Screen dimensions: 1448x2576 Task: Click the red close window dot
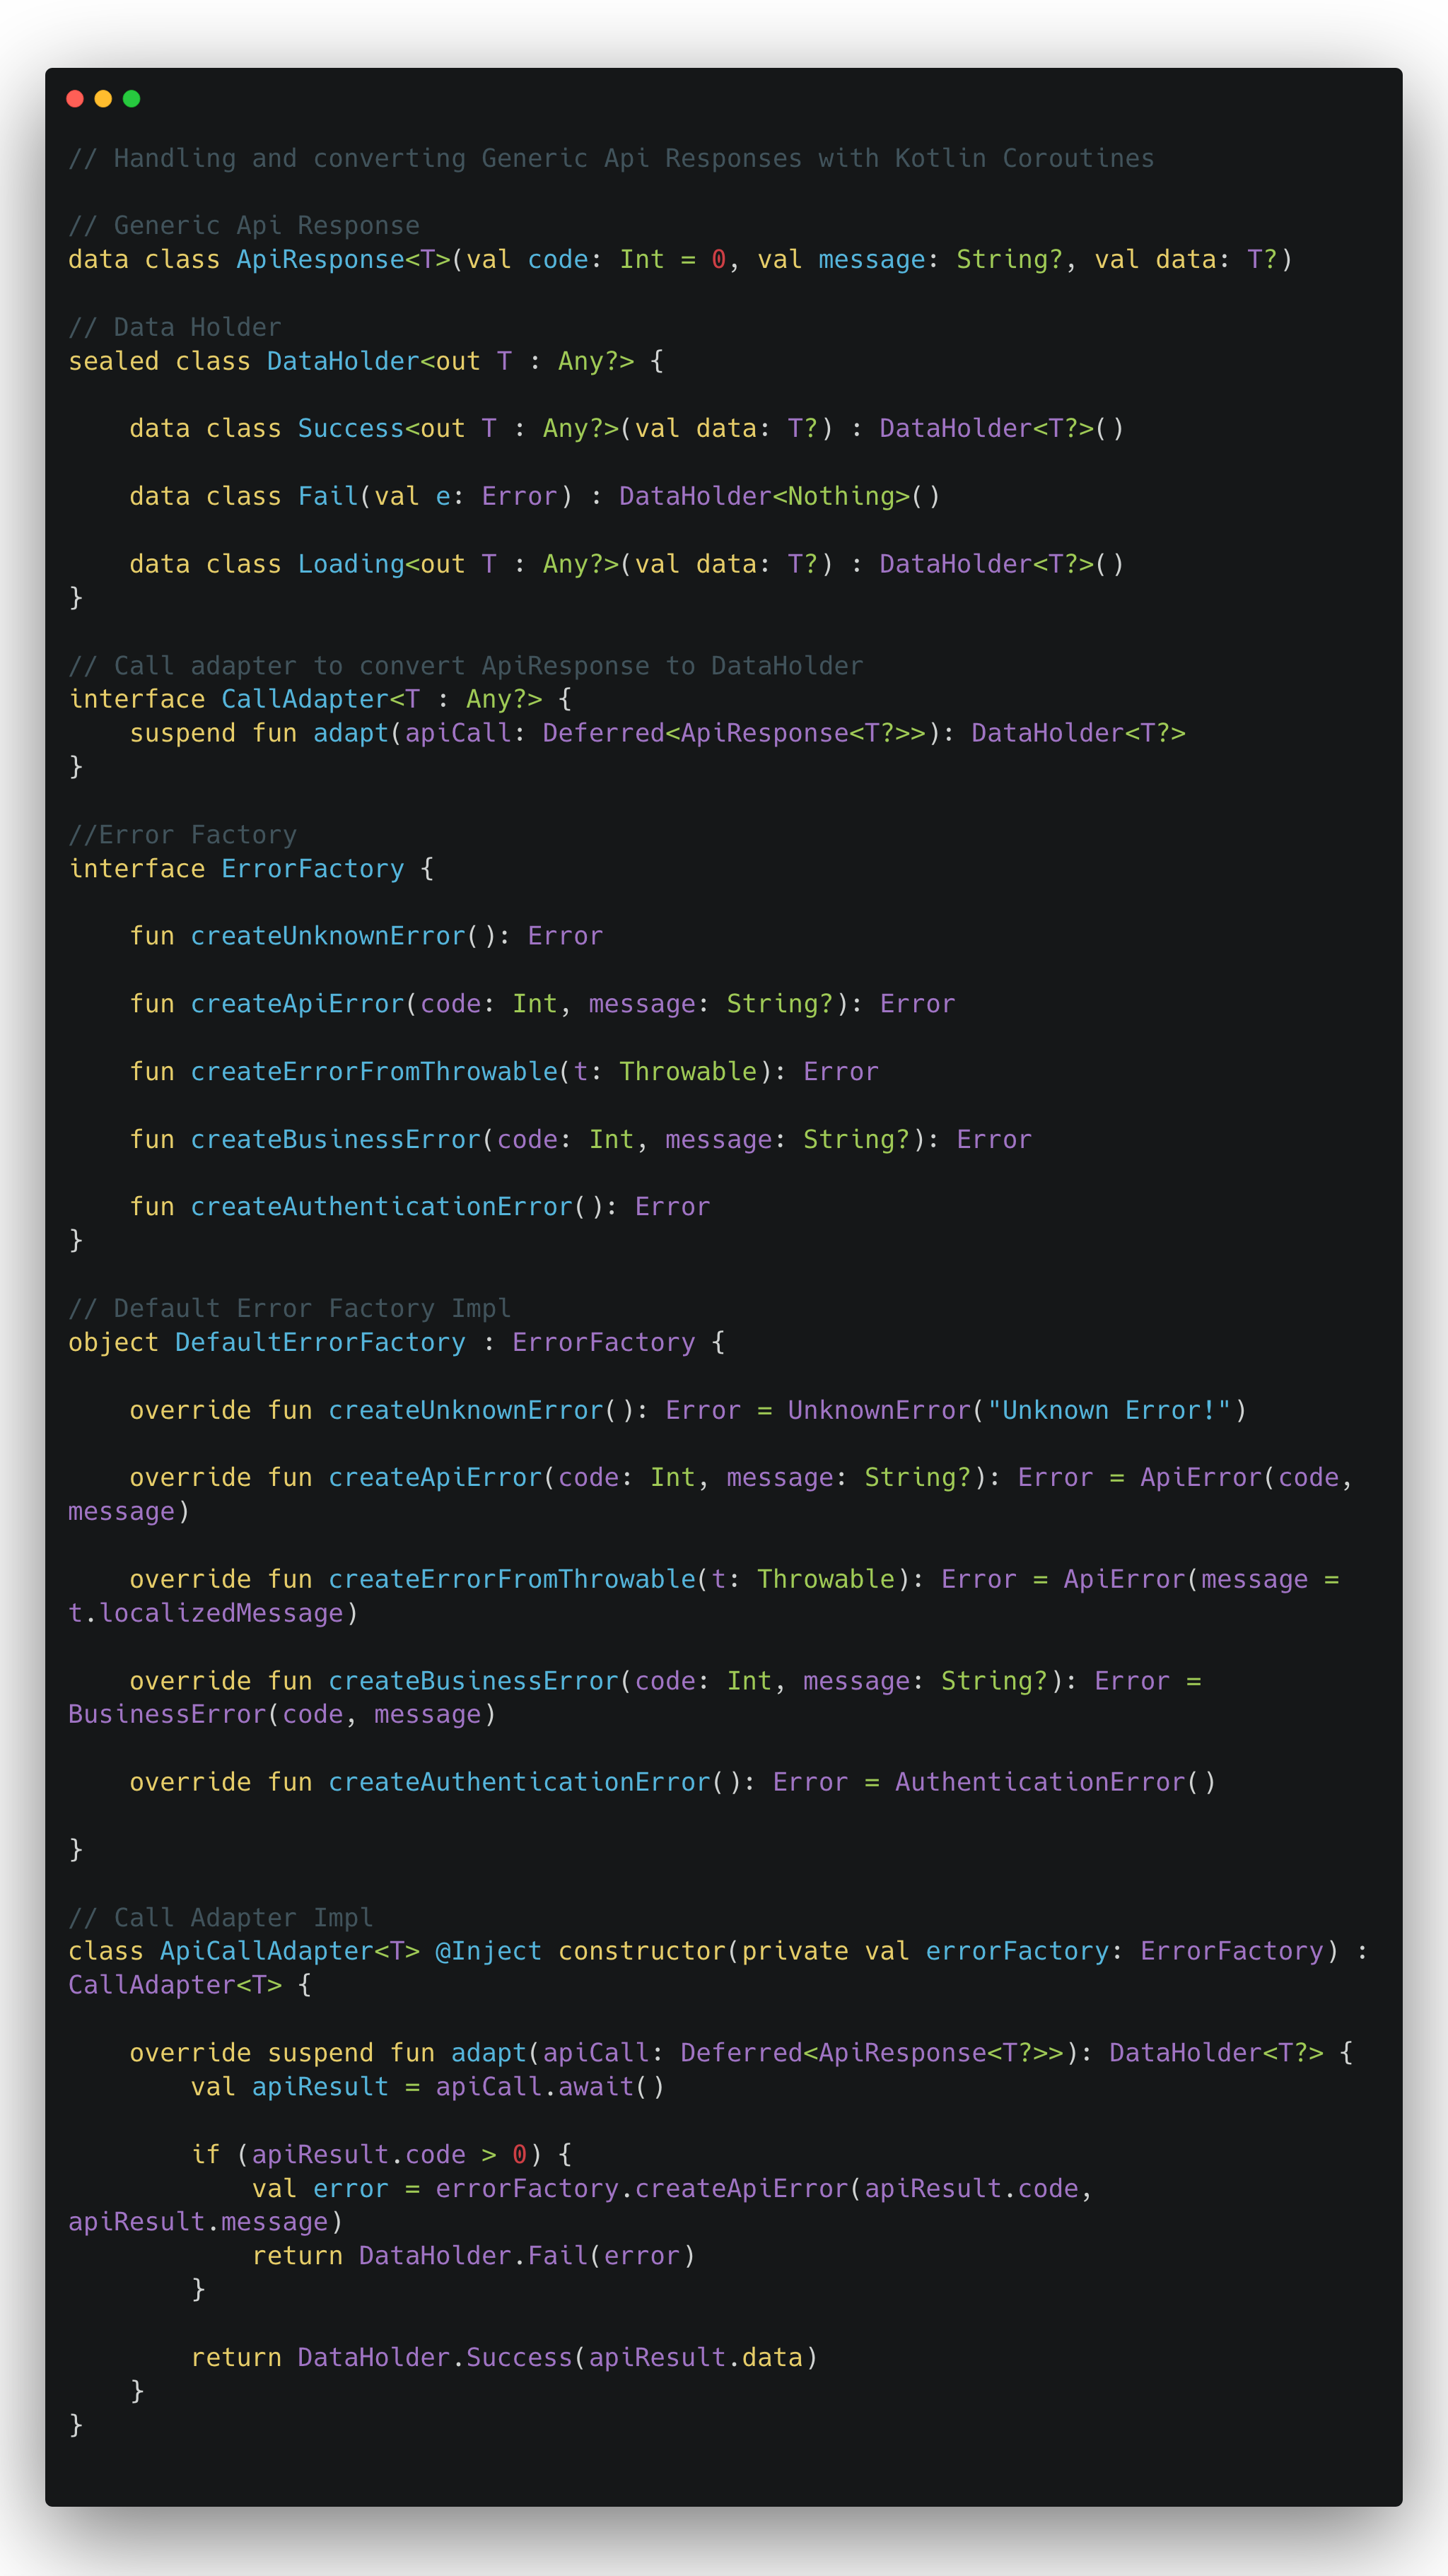[x=75, y=99]
